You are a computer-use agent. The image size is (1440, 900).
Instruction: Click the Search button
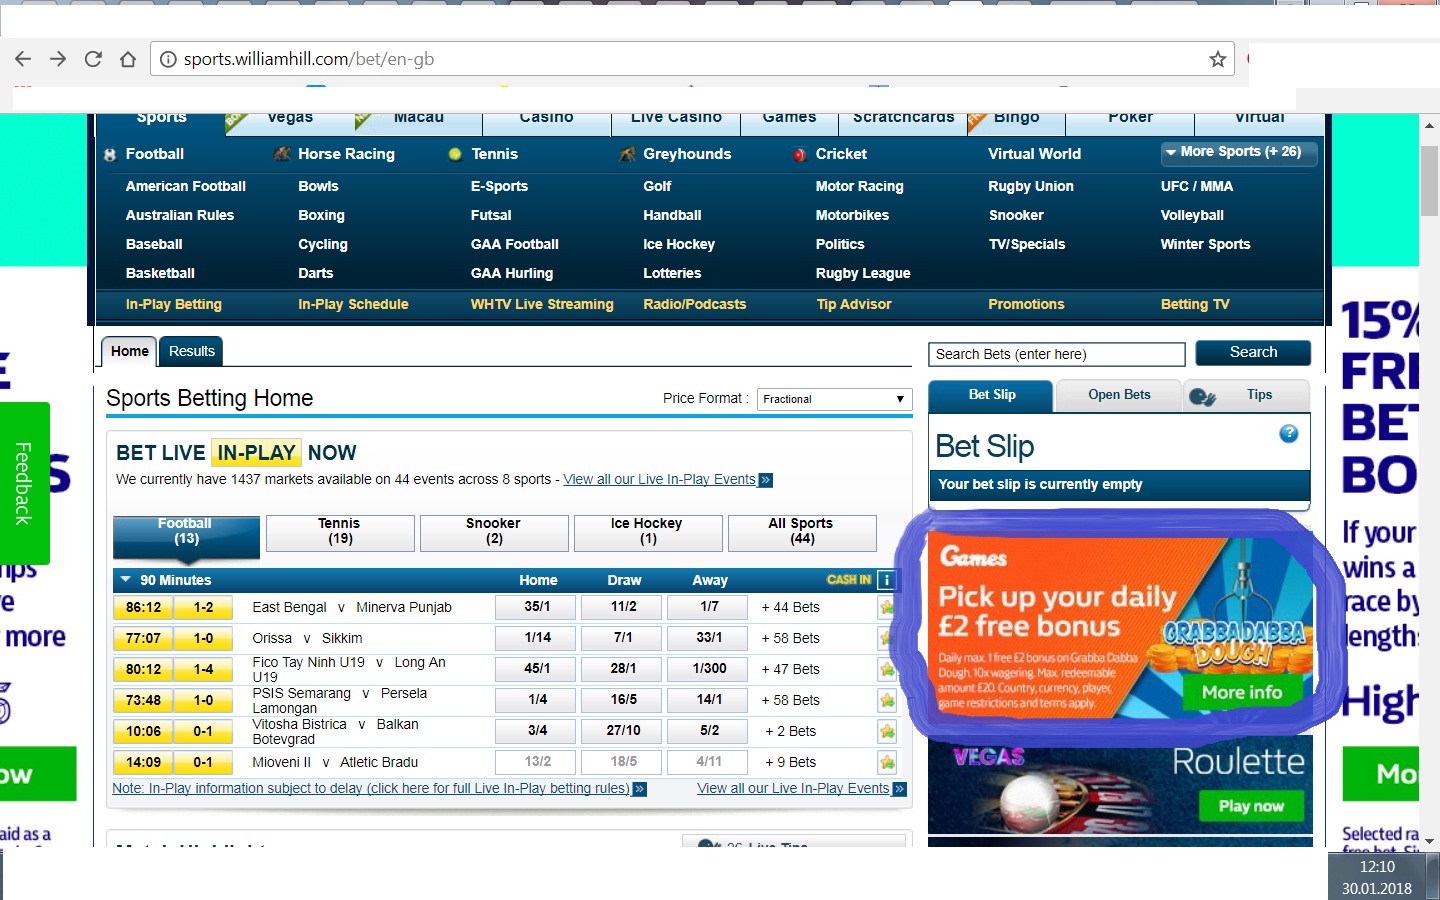tap(1253, 352)
